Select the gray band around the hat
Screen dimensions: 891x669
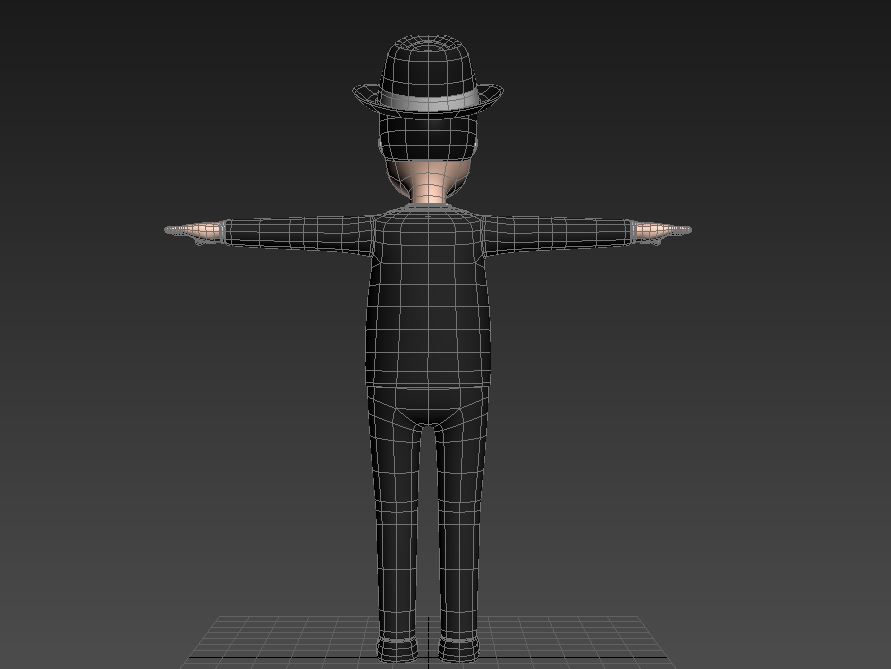[428, 101]
